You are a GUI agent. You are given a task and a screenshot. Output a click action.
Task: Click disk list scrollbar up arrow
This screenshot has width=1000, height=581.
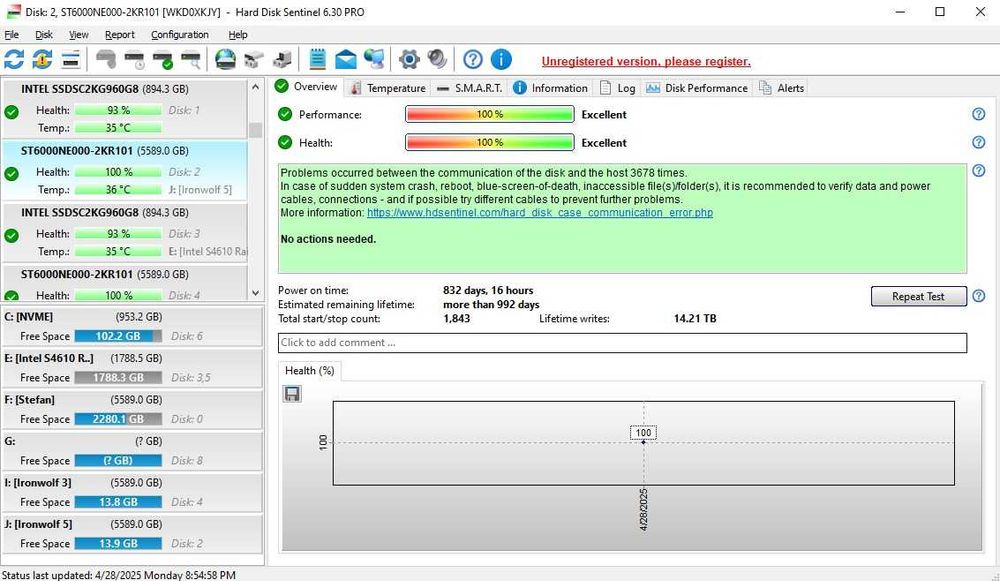coord(255,87)
